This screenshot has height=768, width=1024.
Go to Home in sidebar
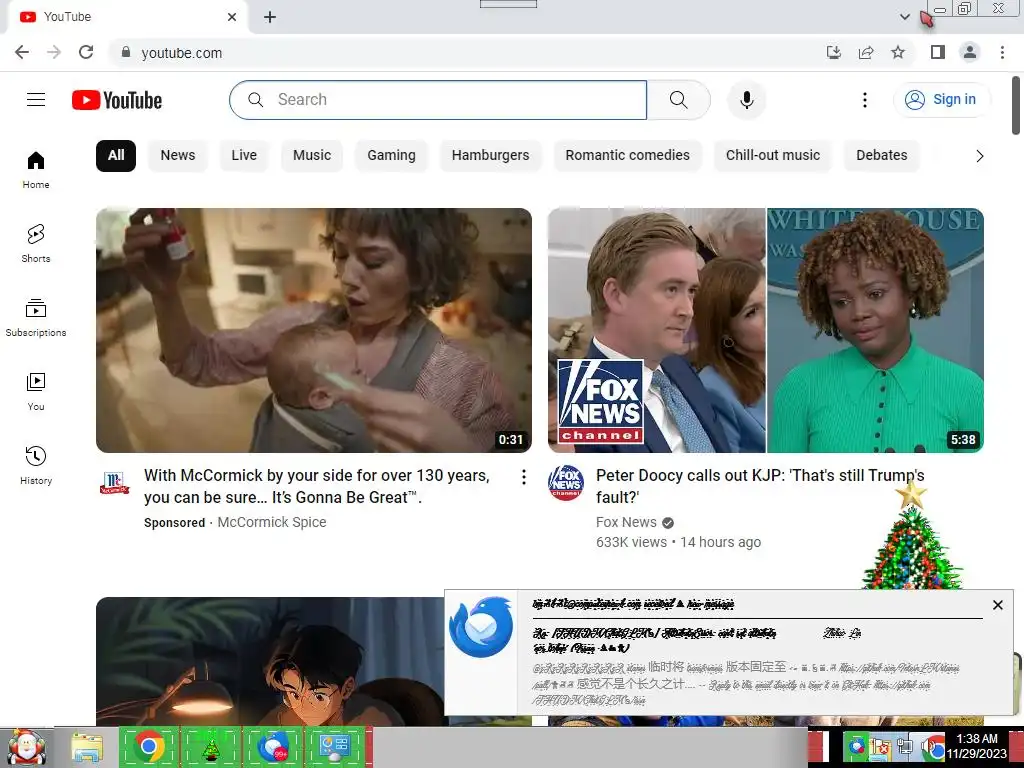click(x=36, y=170)
